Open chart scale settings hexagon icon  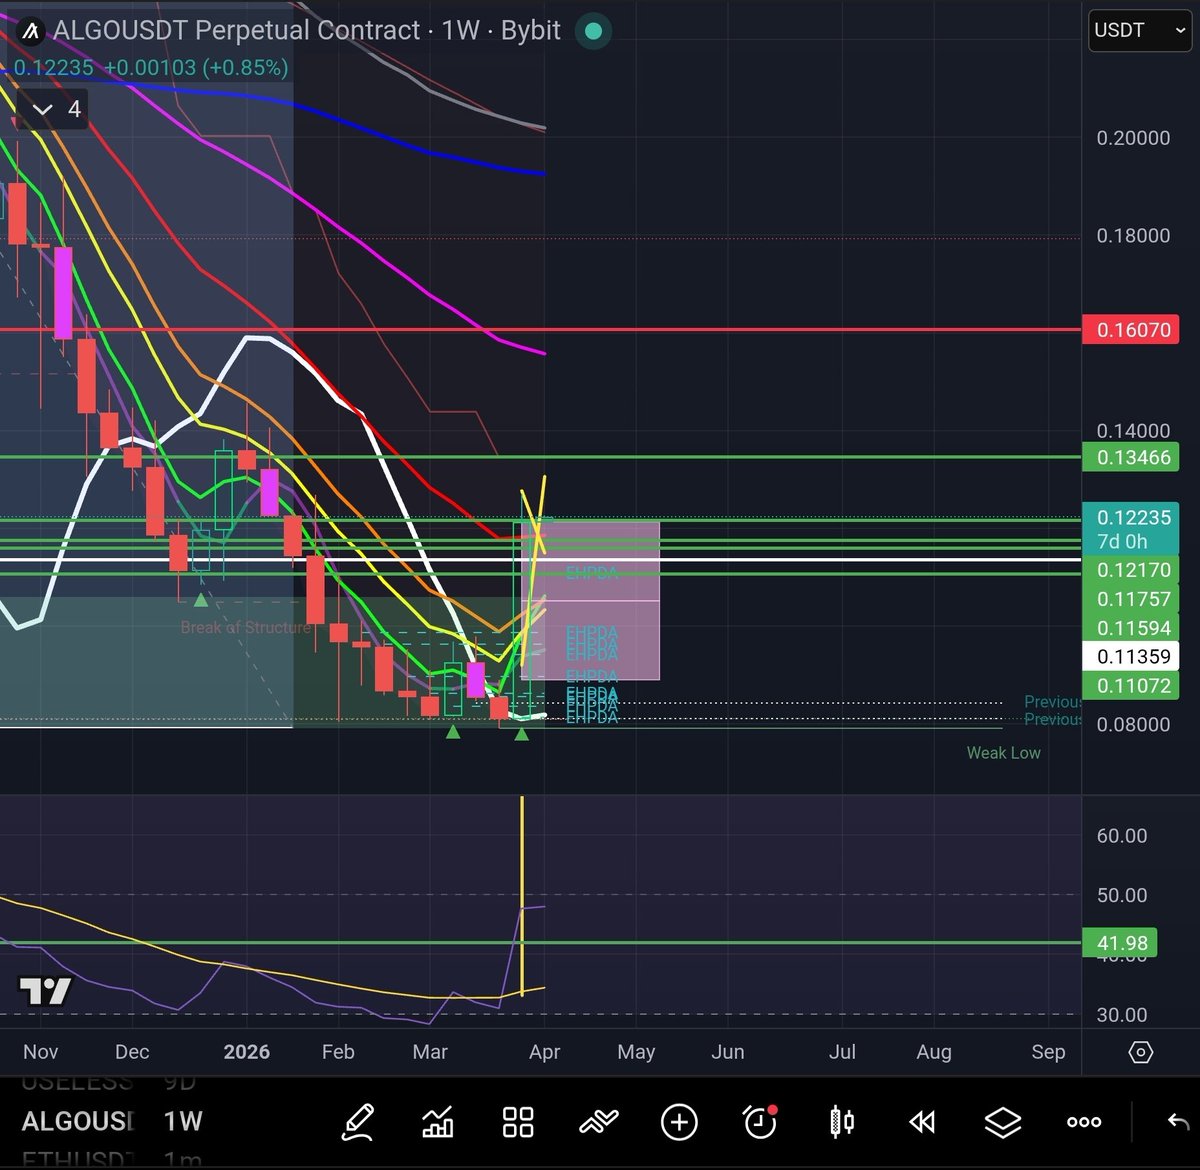[1141, 1052]
